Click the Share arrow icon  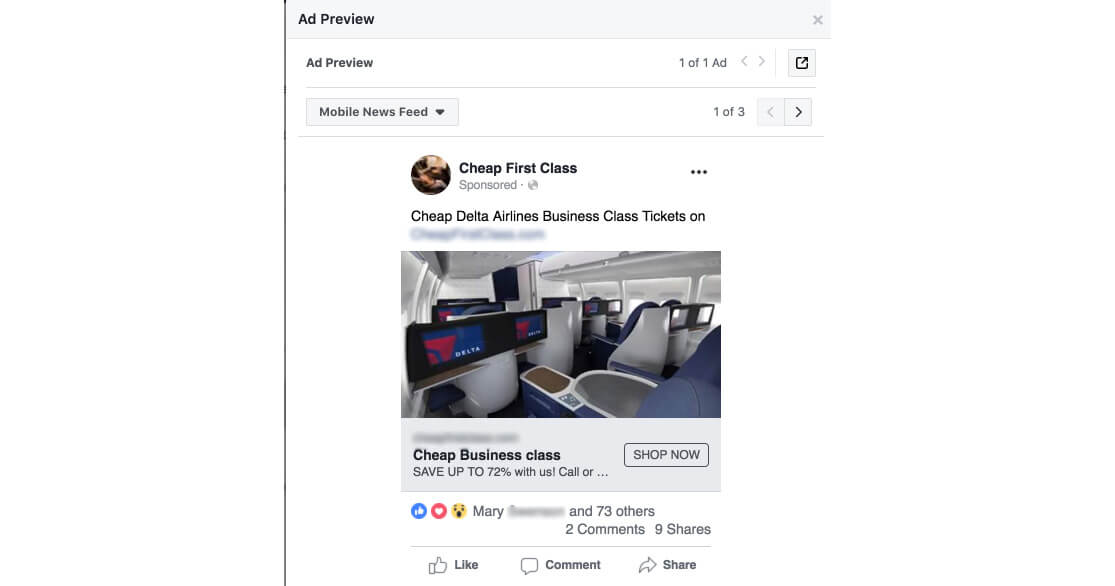648,565
